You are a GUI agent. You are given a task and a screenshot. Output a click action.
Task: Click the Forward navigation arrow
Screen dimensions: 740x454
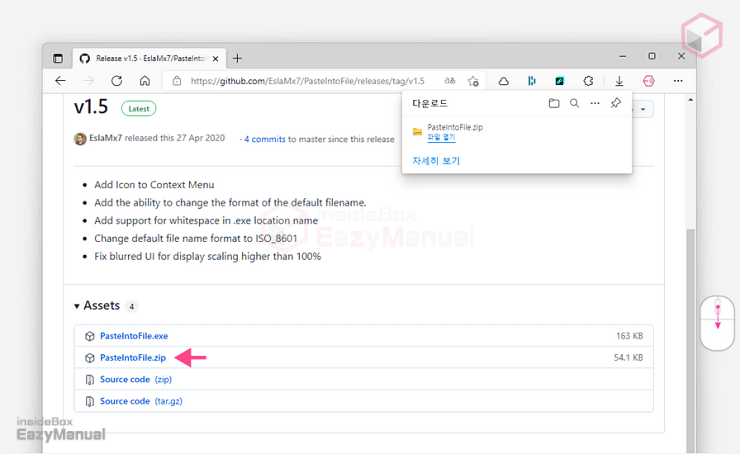coord(88,81)
